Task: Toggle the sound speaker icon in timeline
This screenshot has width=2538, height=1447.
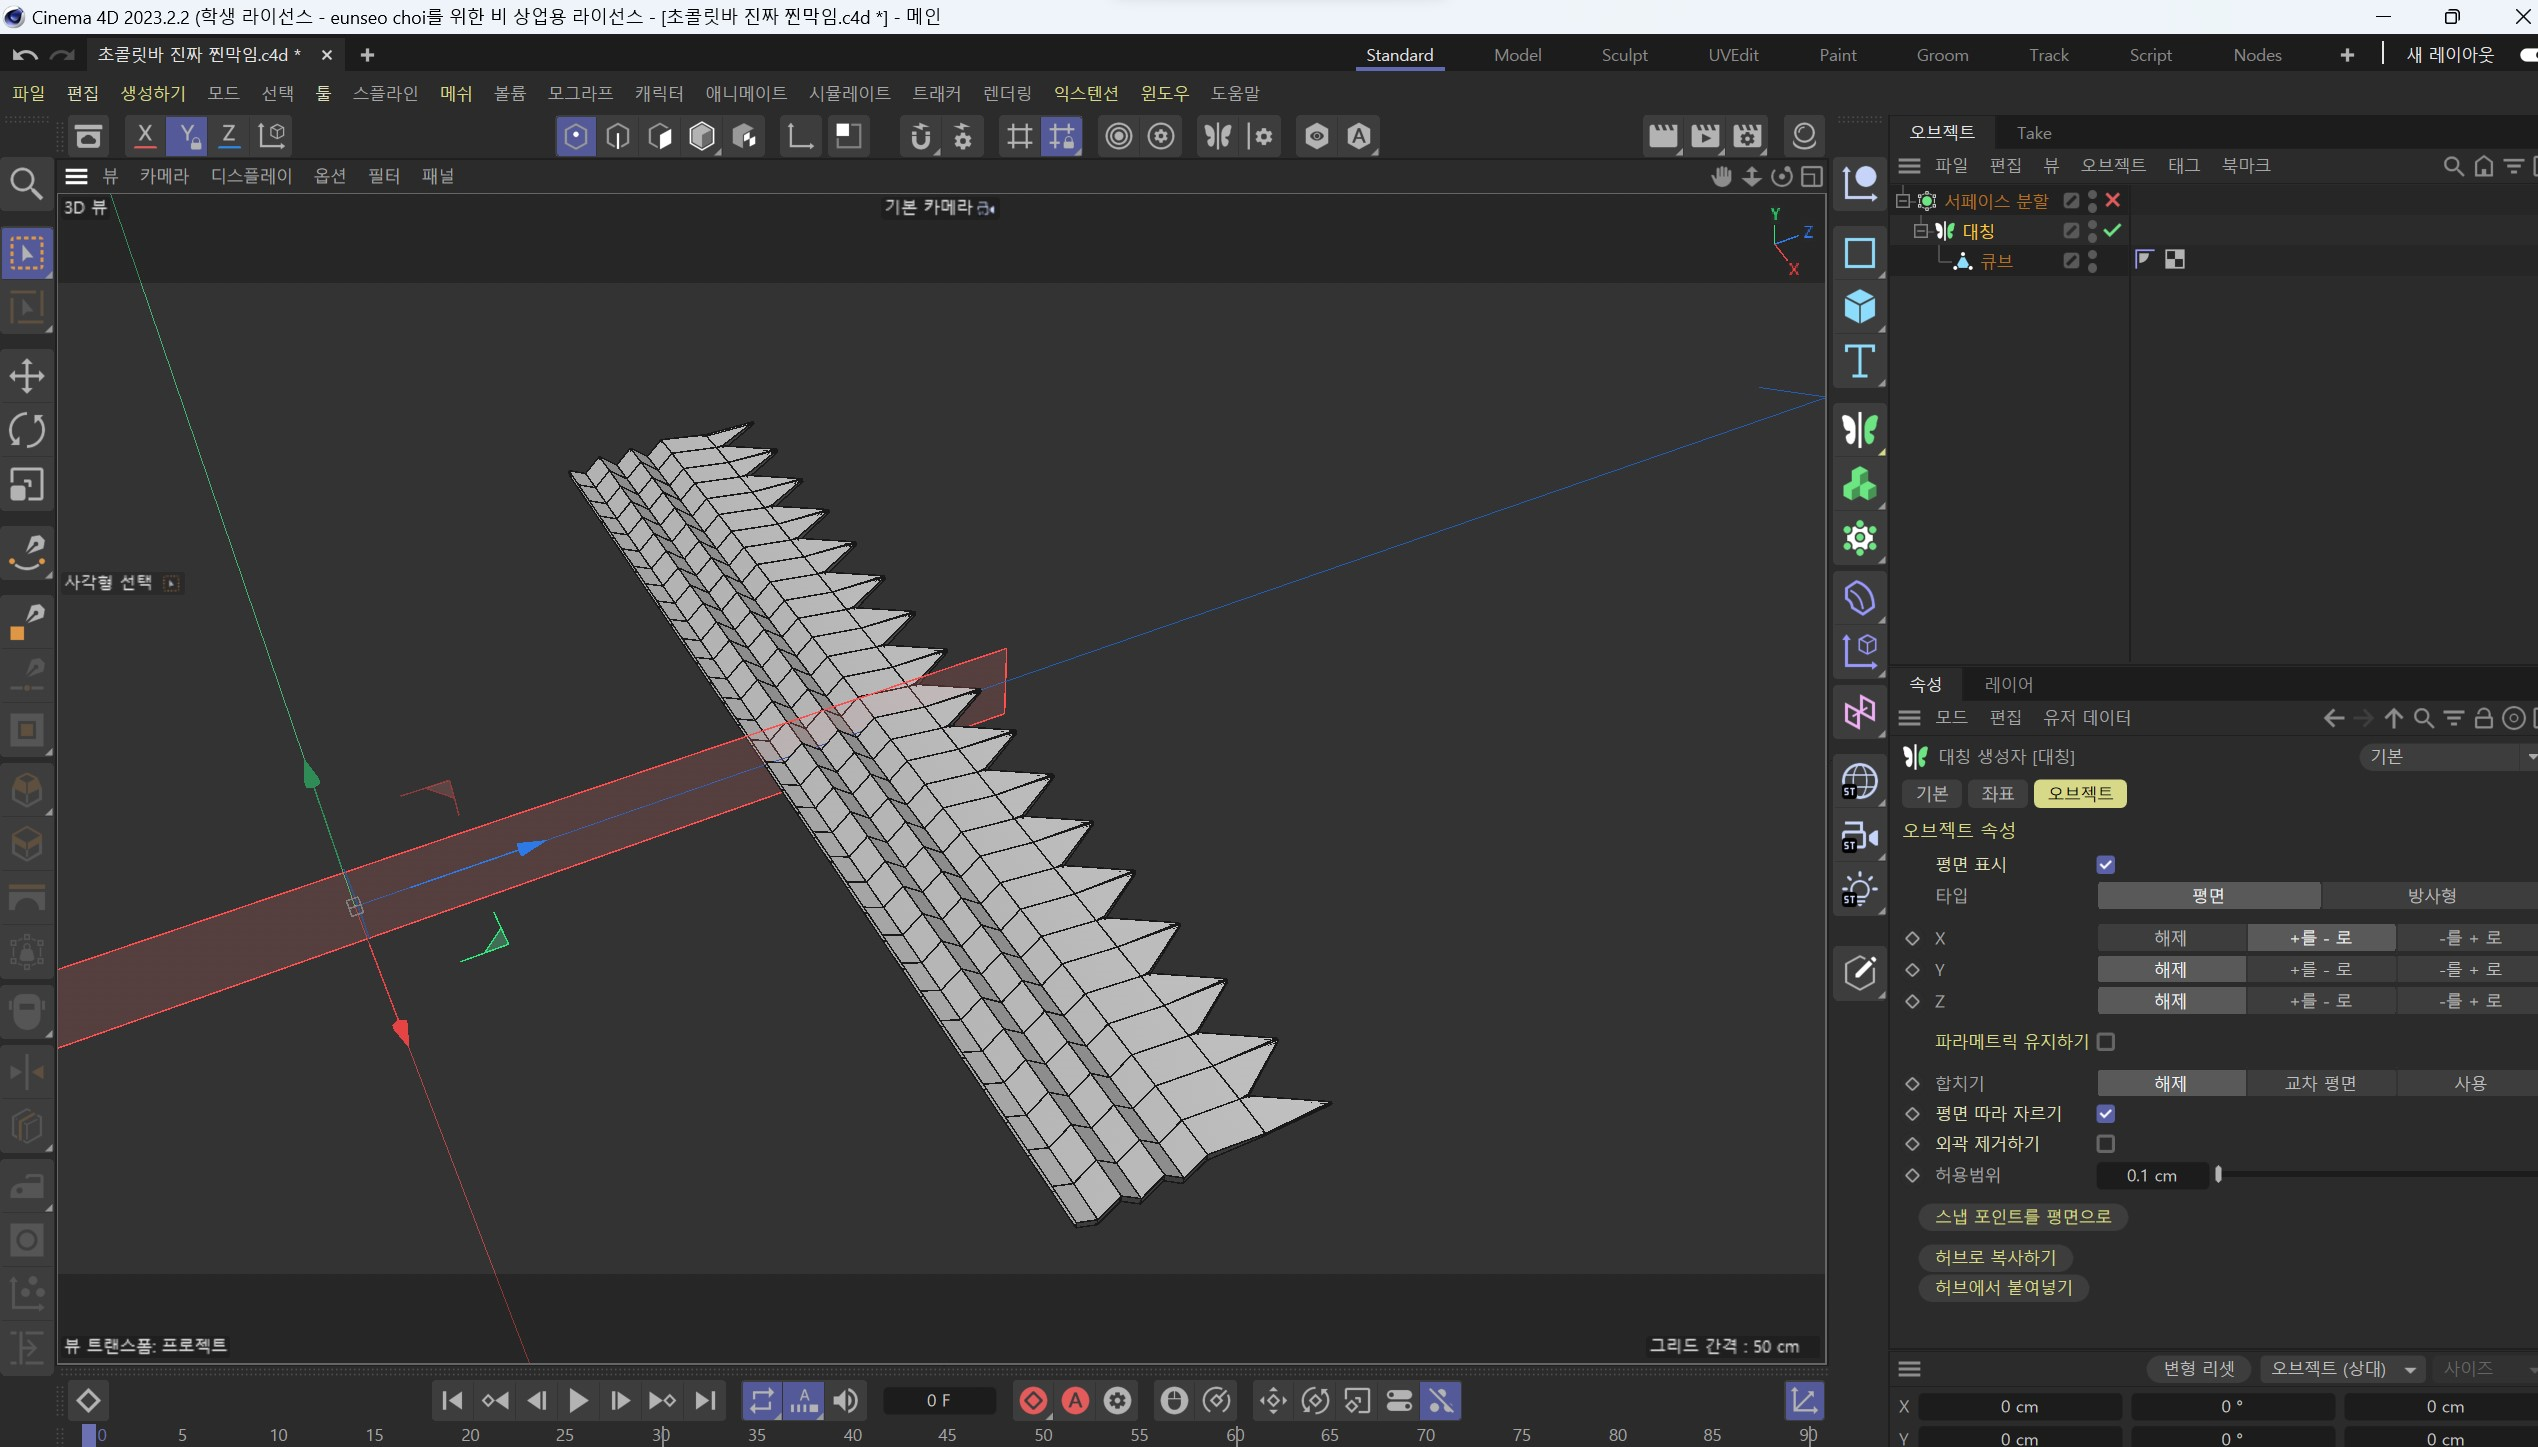Action: (845, 1401)
